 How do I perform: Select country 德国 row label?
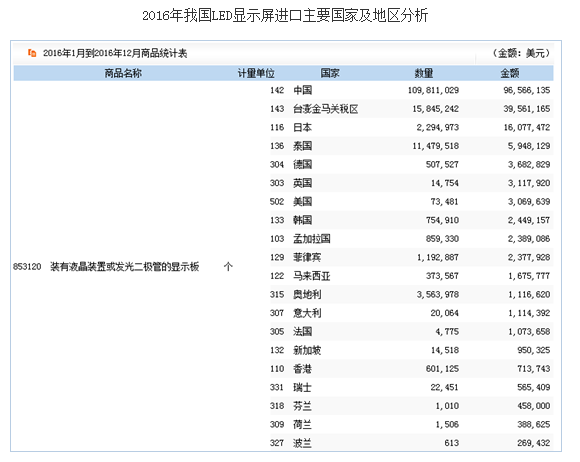303,164
